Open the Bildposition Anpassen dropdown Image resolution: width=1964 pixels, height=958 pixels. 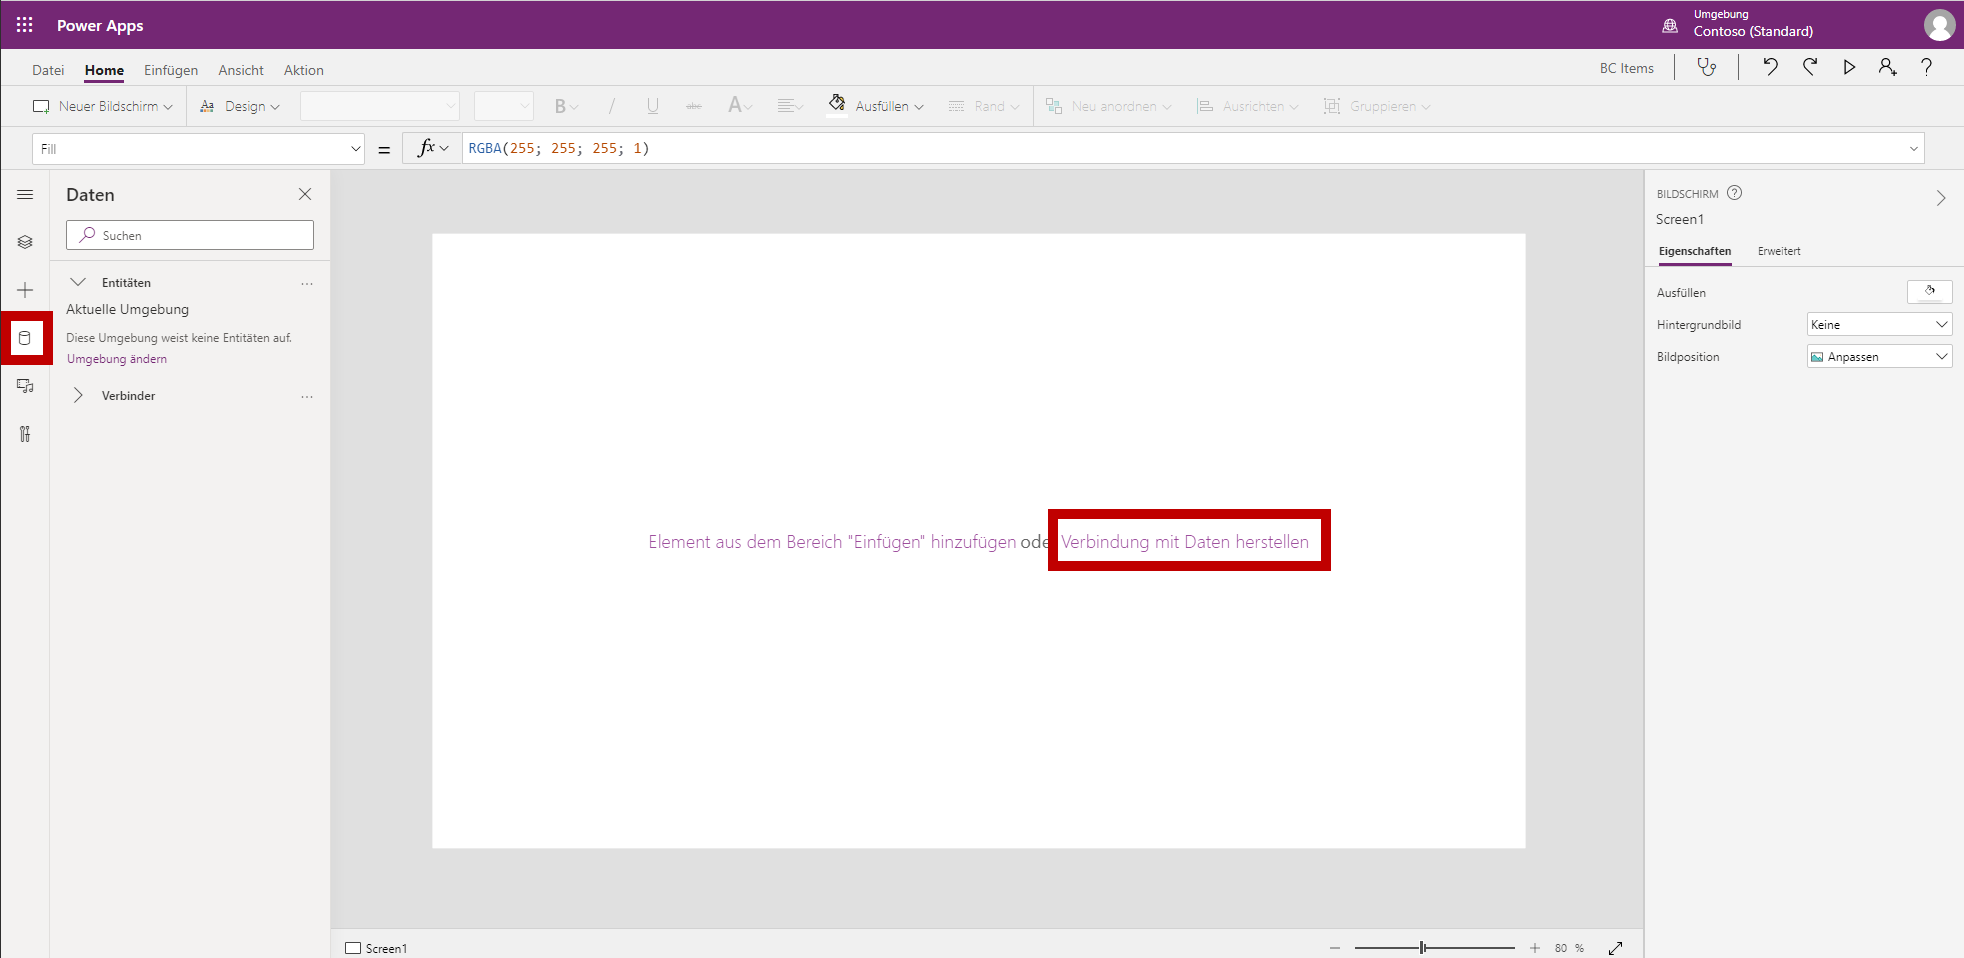(1879, 357)
